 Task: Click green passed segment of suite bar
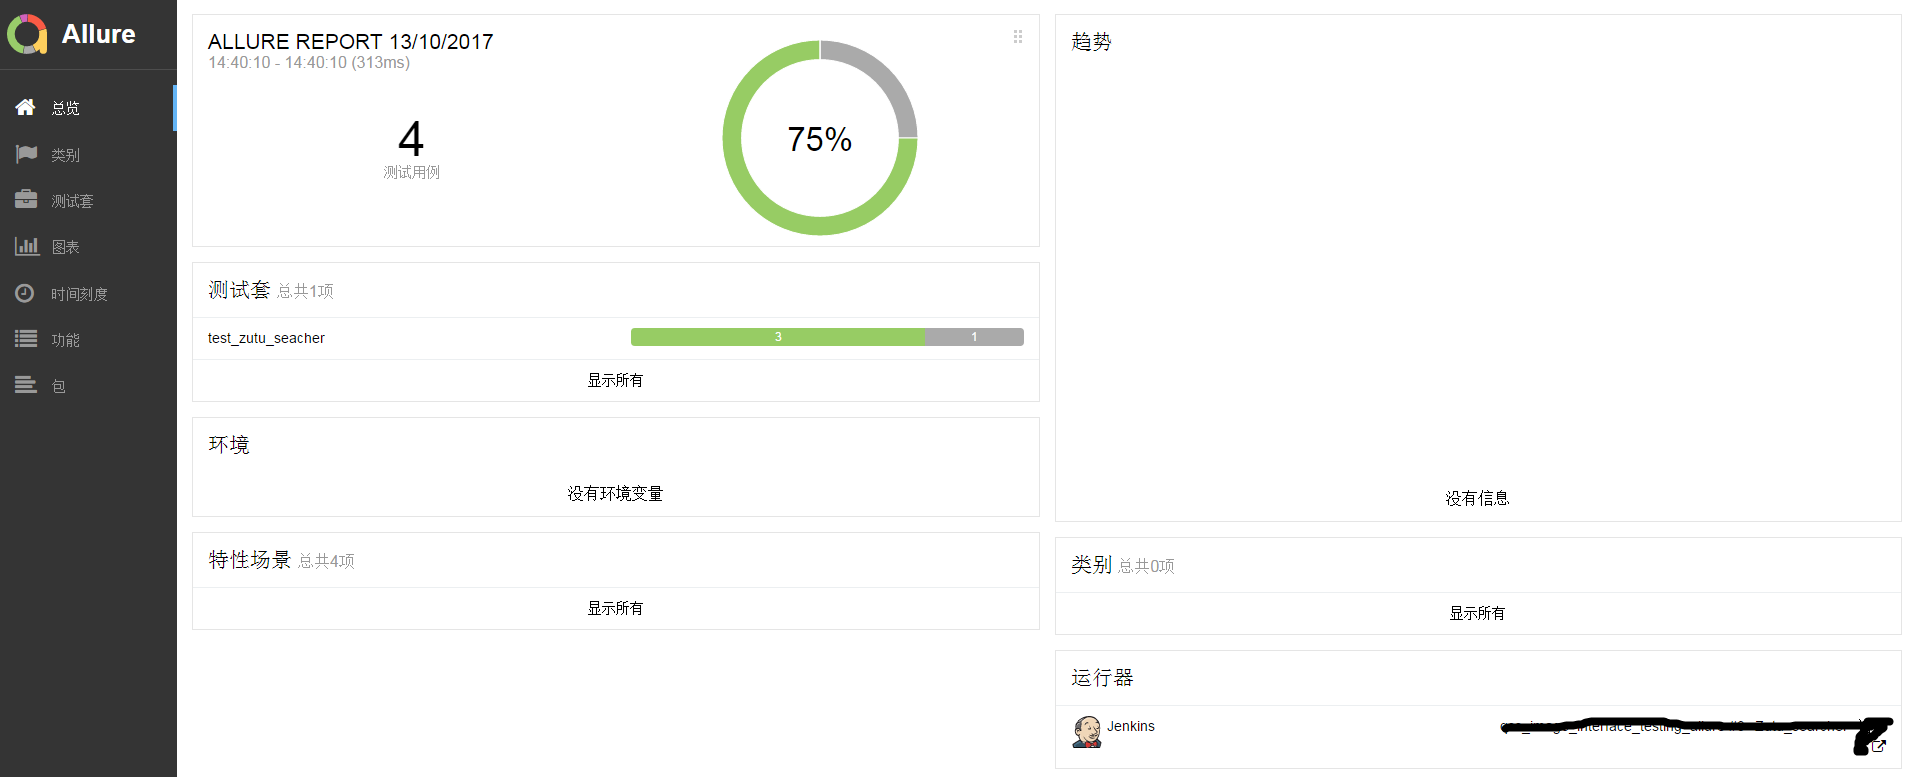point(778,337)
